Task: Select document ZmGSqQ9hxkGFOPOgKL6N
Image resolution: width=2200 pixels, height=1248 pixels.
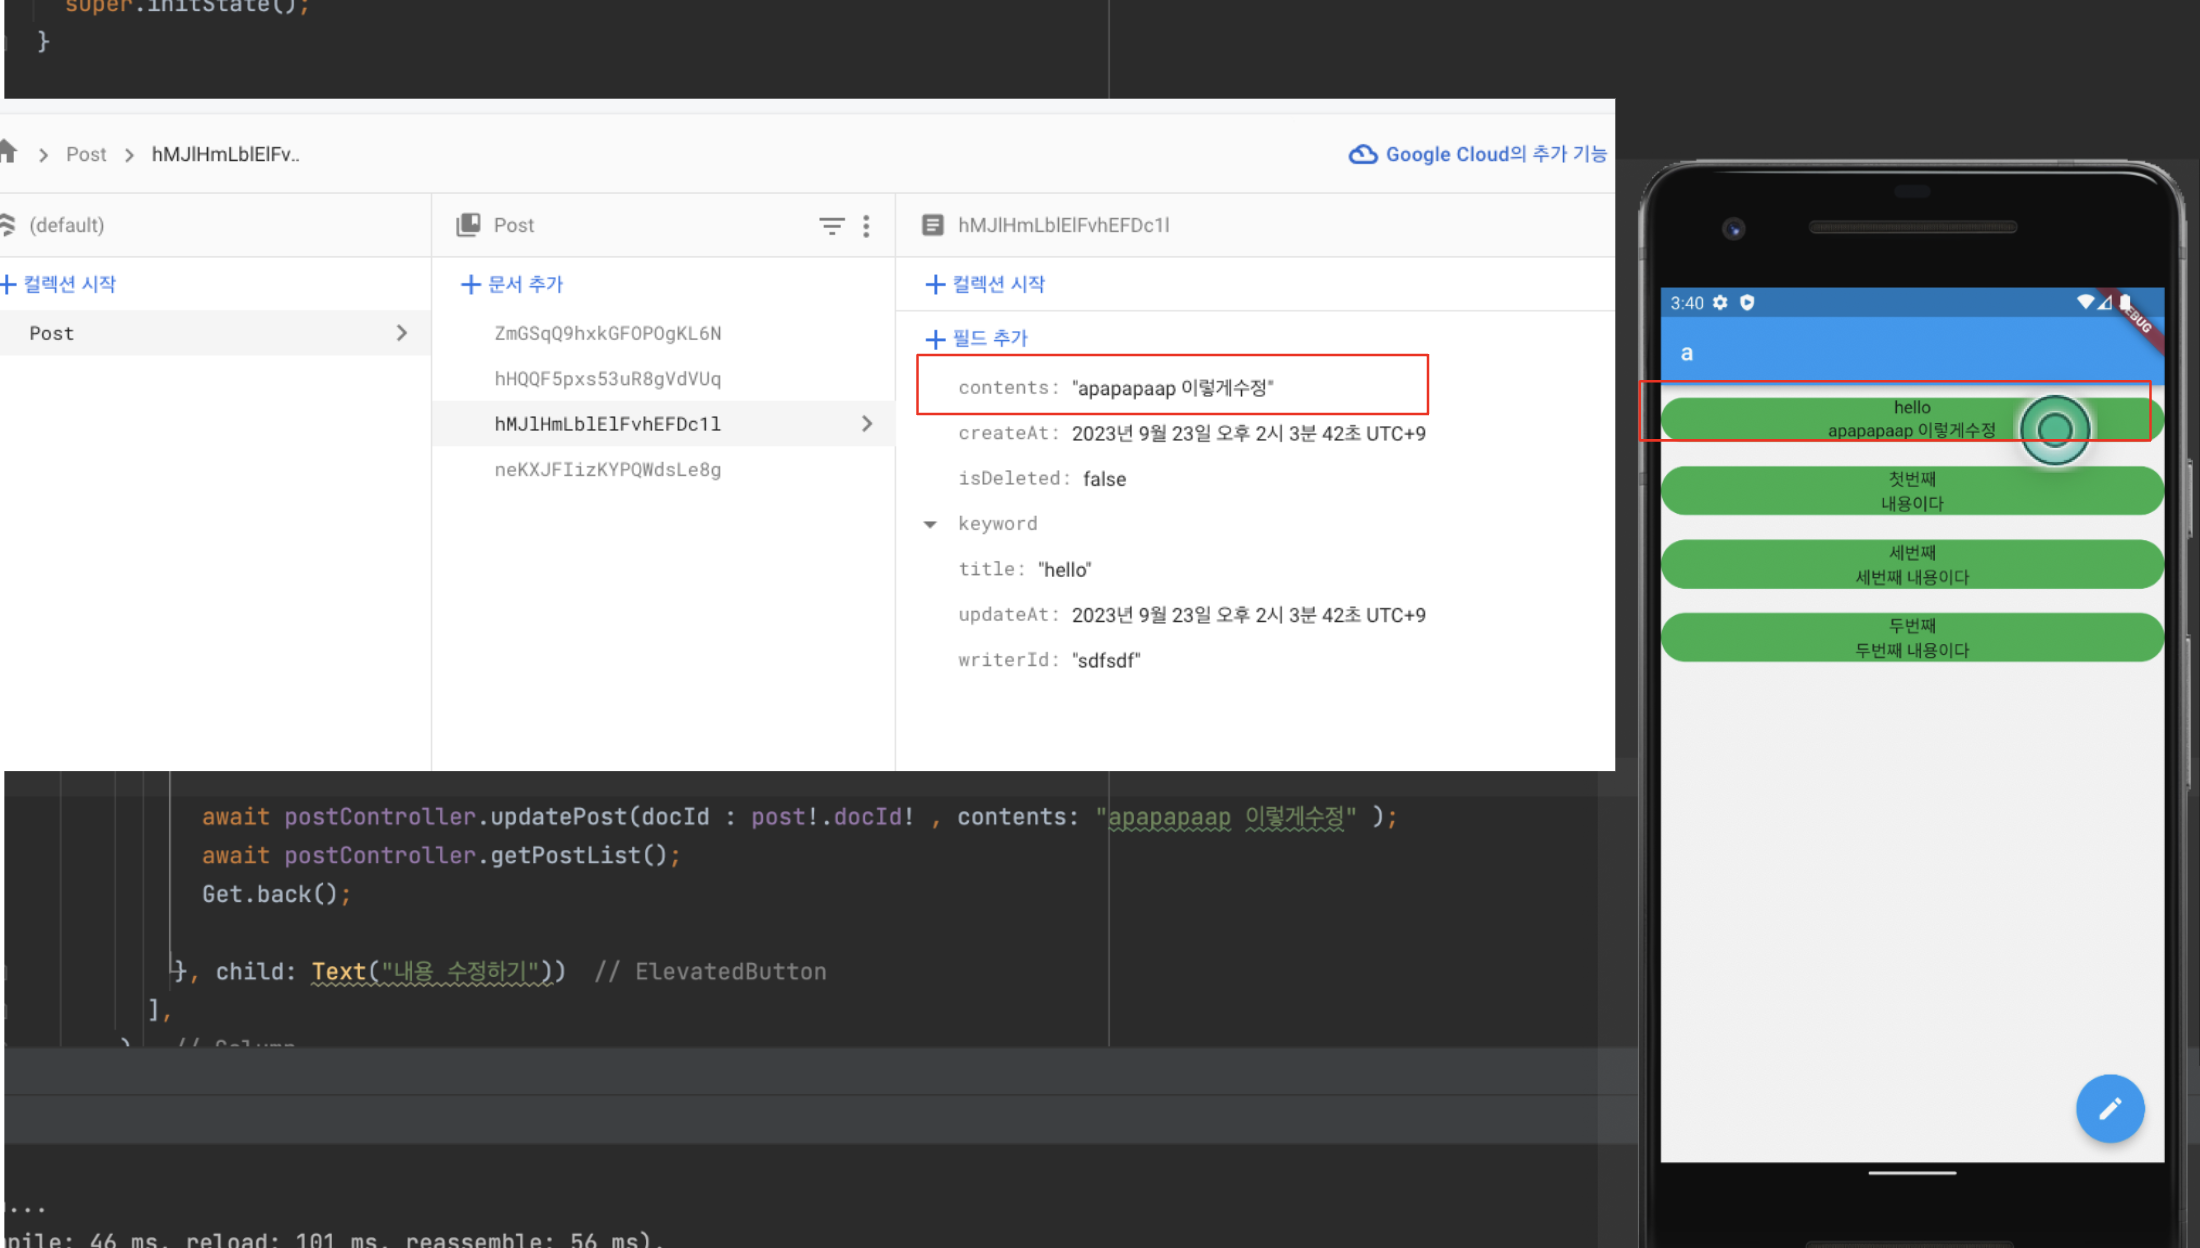Action: [x=607, y=333]
